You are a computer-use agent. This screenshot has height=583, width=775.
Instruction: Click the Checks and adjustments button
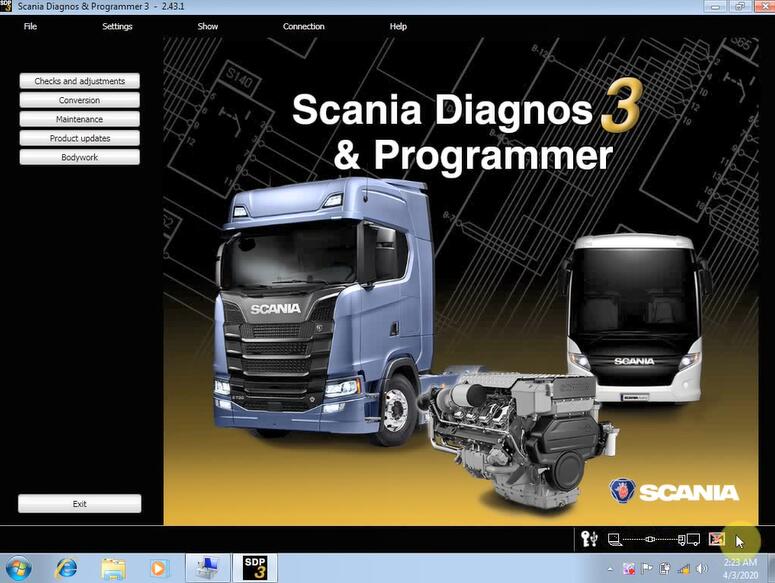80,81
